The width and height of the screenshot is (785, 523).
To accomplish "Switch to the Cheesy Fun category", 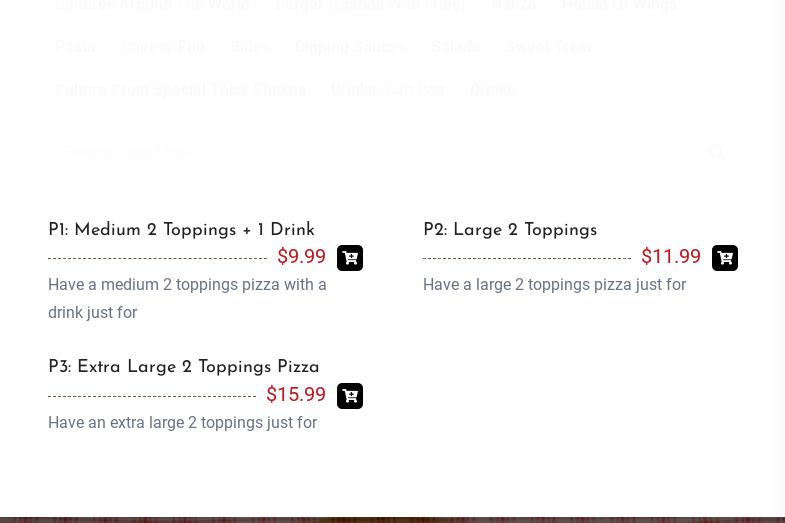I will click(x=162, y=47).
